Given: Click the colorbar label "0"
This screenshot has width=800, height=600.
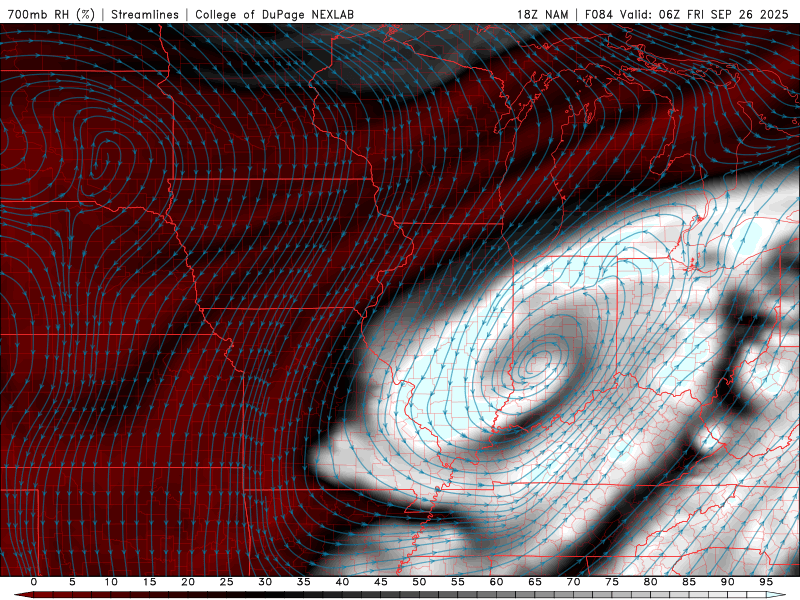Looking at the screenshot, I should pos(34,582).
